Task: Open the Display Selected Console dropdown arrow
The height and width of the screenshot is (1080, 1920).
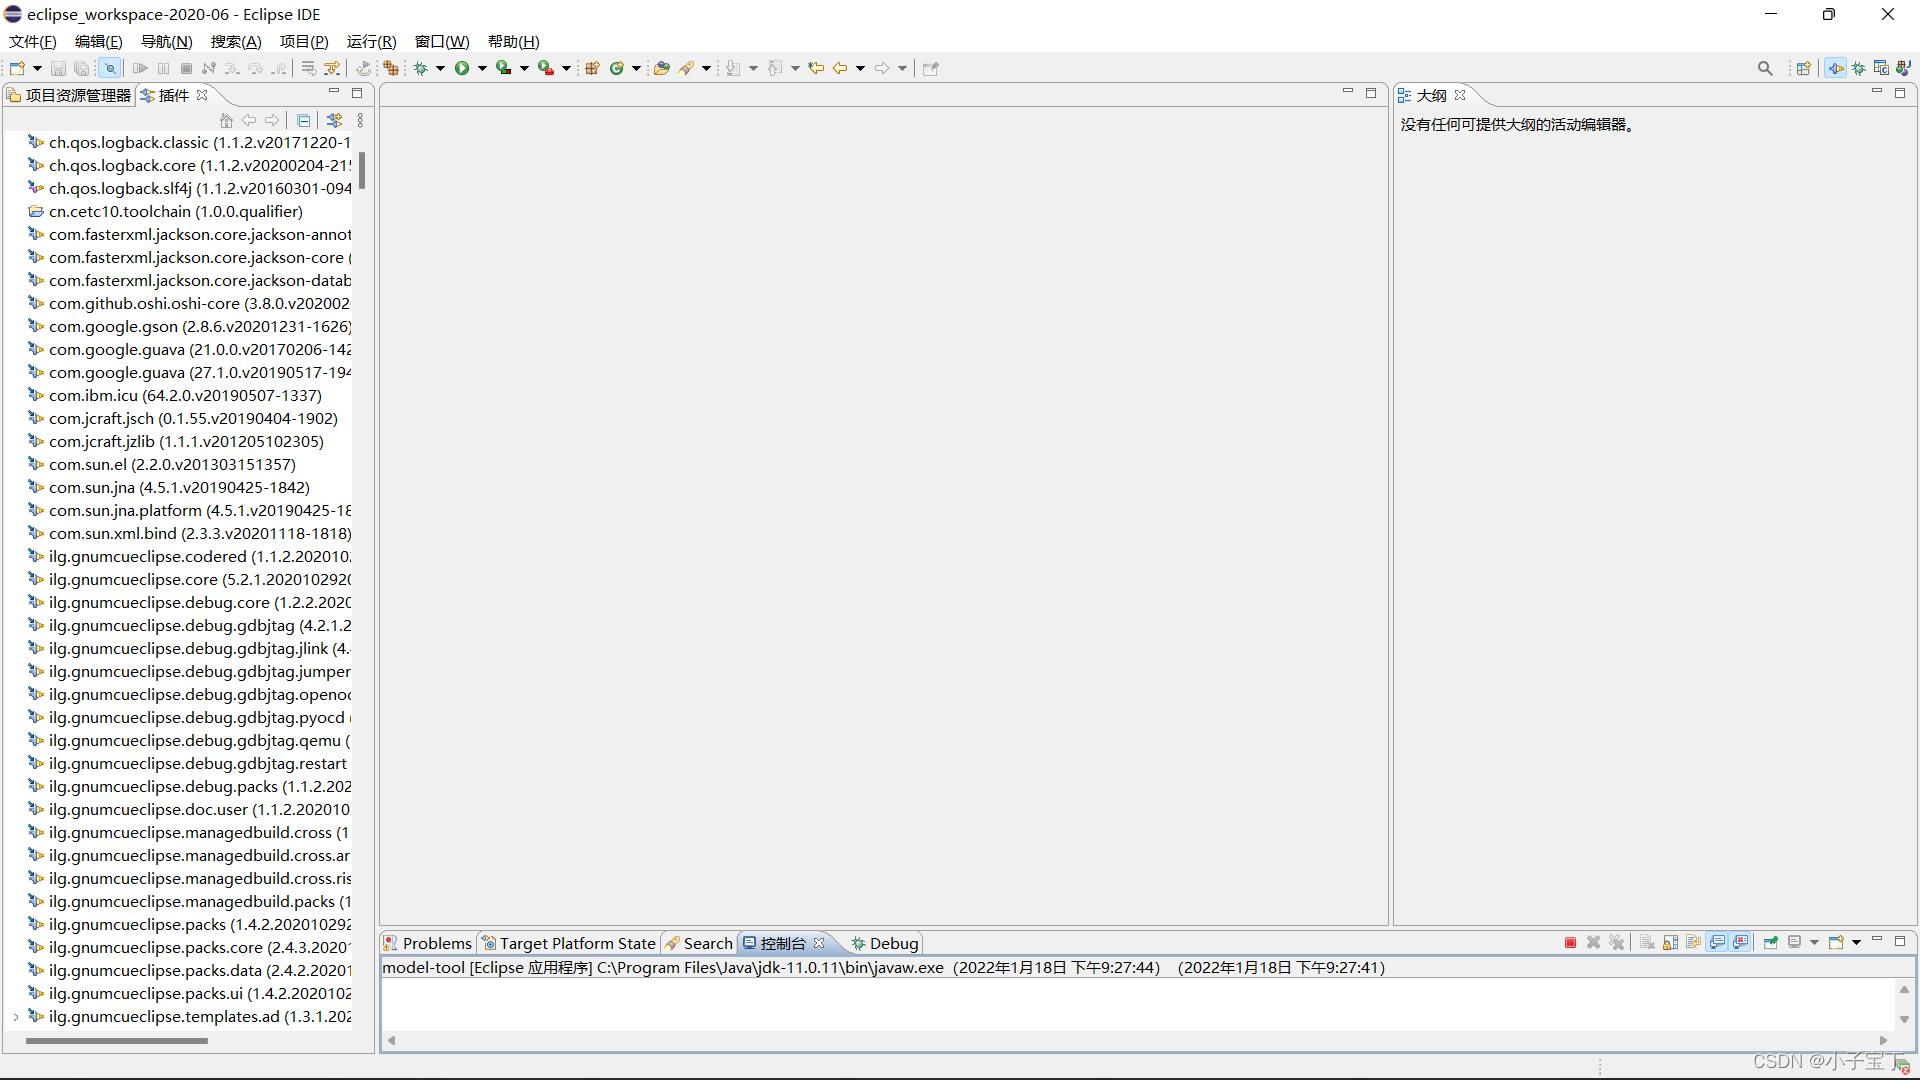Action: 1814,943
